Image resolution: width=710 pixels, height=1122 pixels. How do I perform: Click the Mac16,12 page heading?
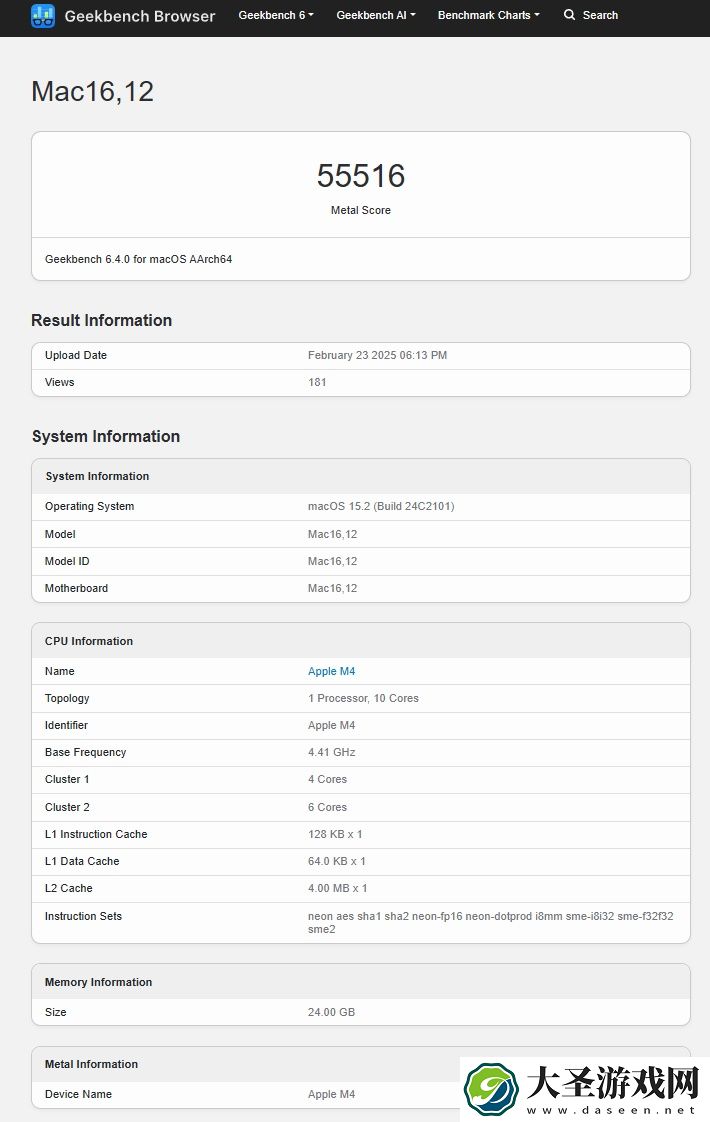tap(92, 92)
